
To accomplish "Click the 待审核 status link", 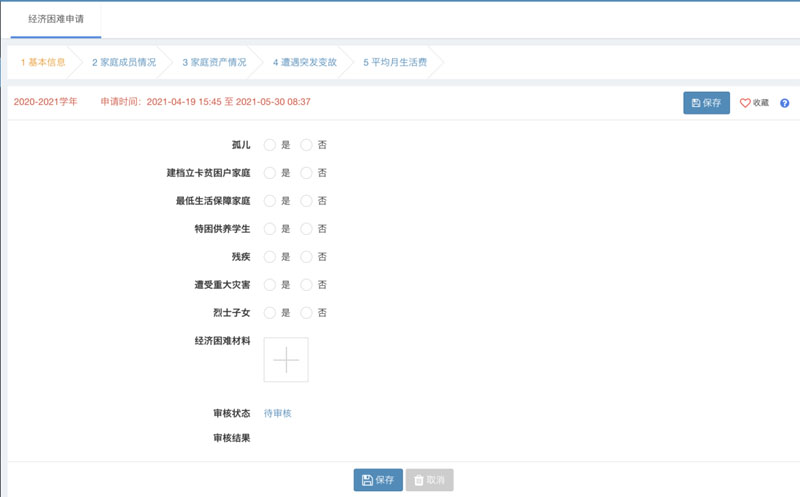I will (277, 413).
